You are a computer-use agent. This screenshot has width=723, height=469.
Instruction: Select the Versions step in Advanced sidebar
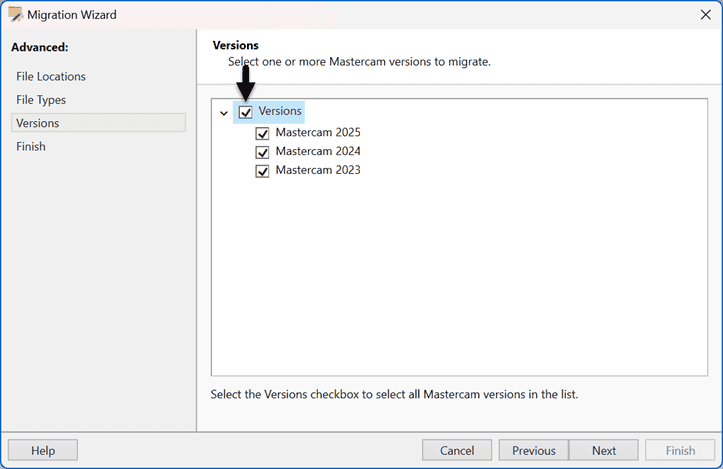(x=38, y=123)
